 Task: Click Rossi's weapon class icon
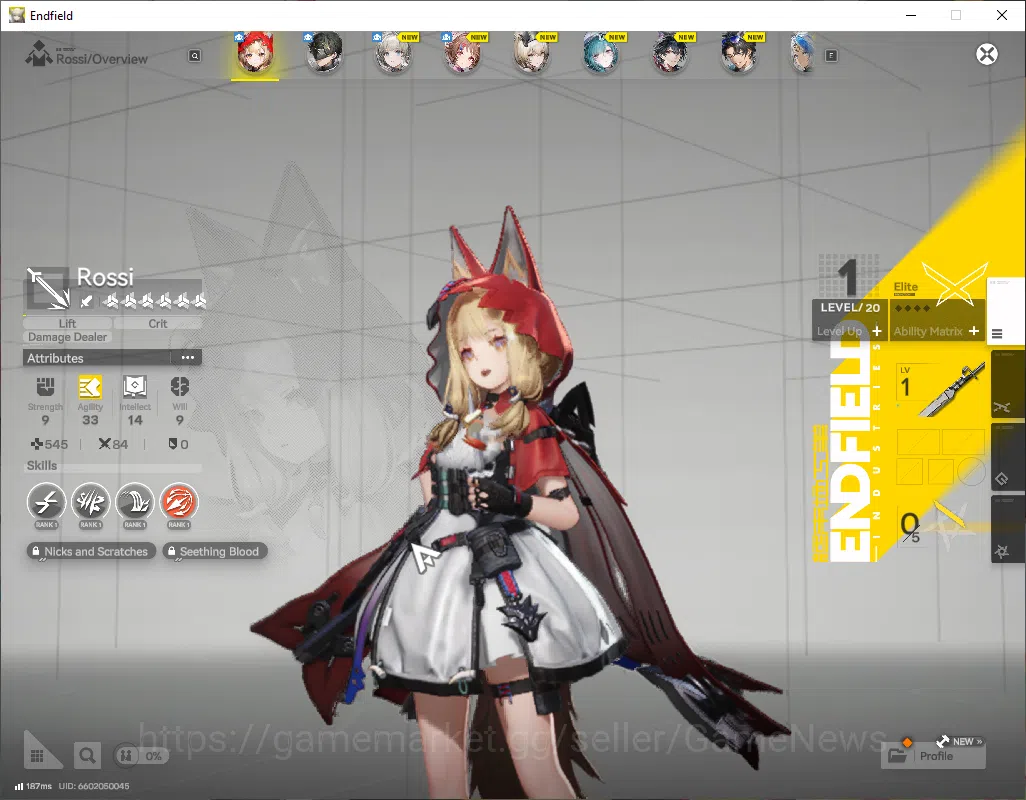click(48, 288)
